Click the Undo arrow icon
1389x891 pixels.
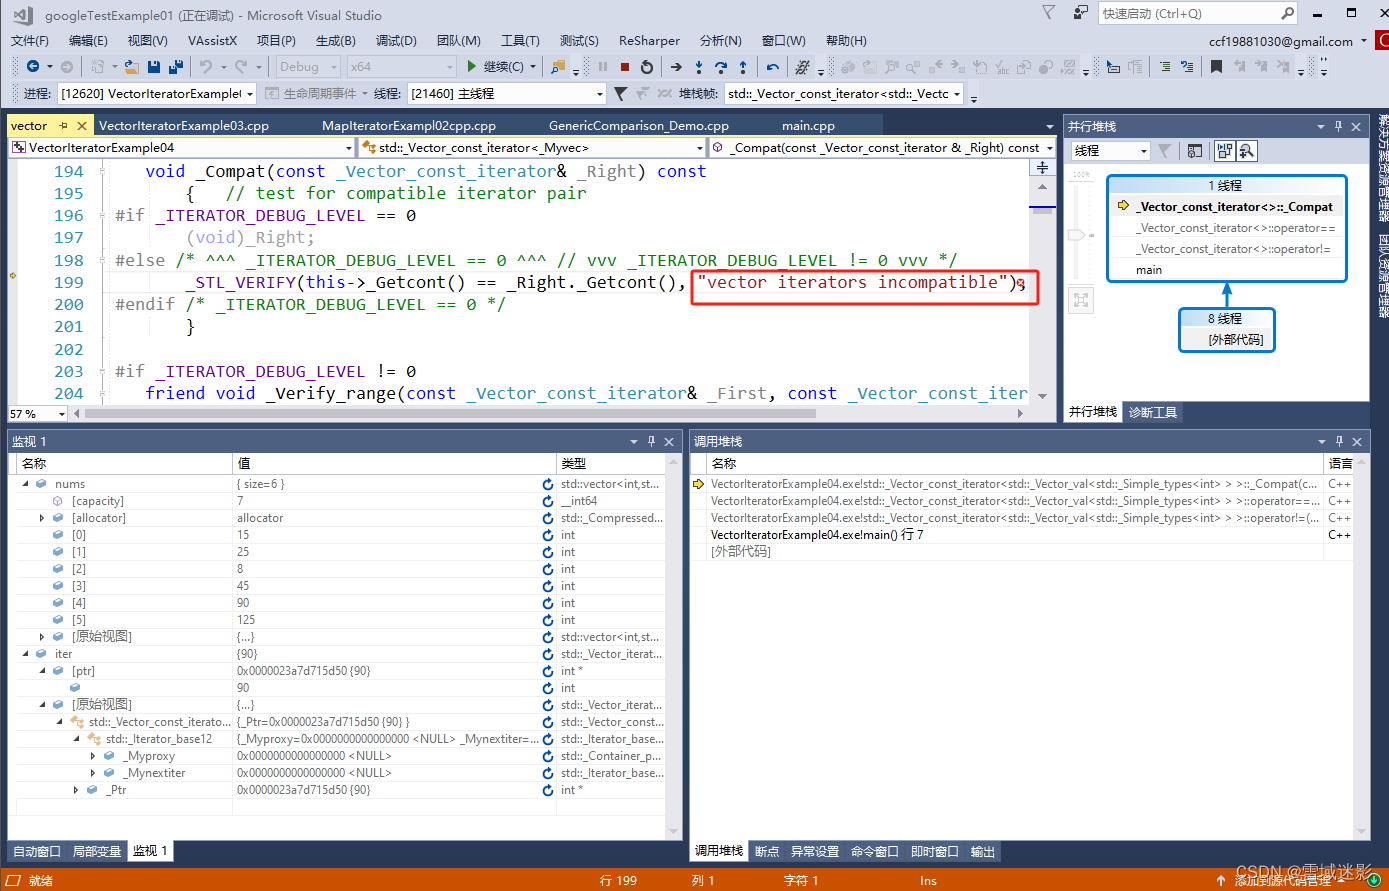pos(205,67)
